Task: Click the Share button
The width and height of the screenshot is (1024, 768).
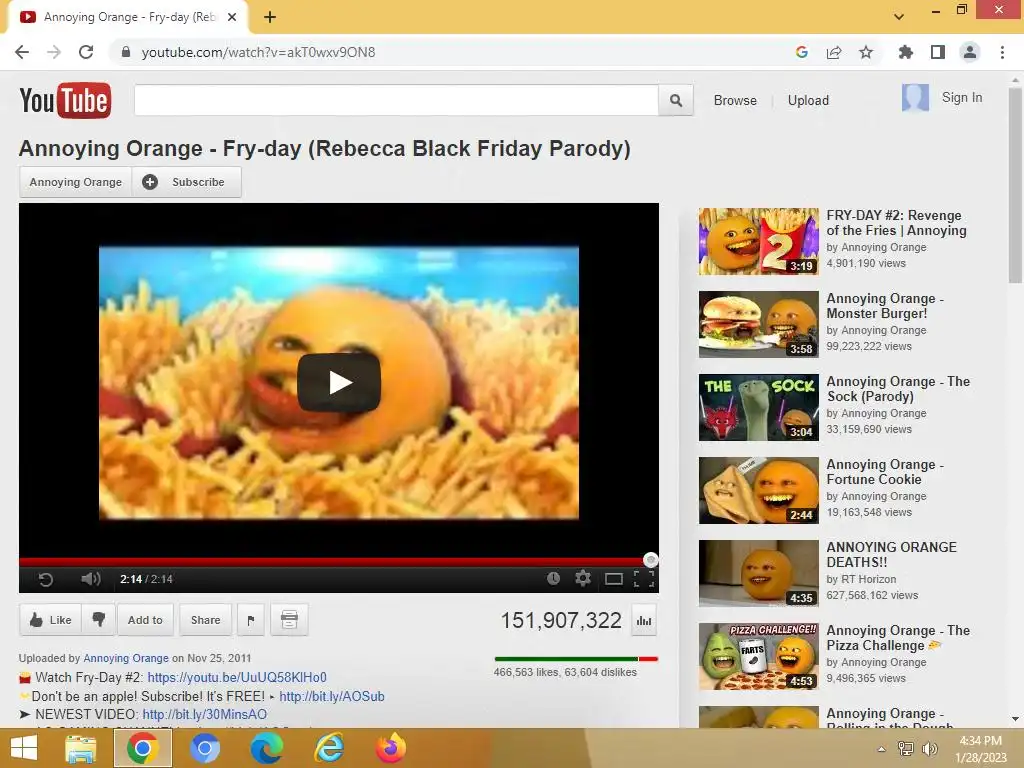Action: click(205, 620)
